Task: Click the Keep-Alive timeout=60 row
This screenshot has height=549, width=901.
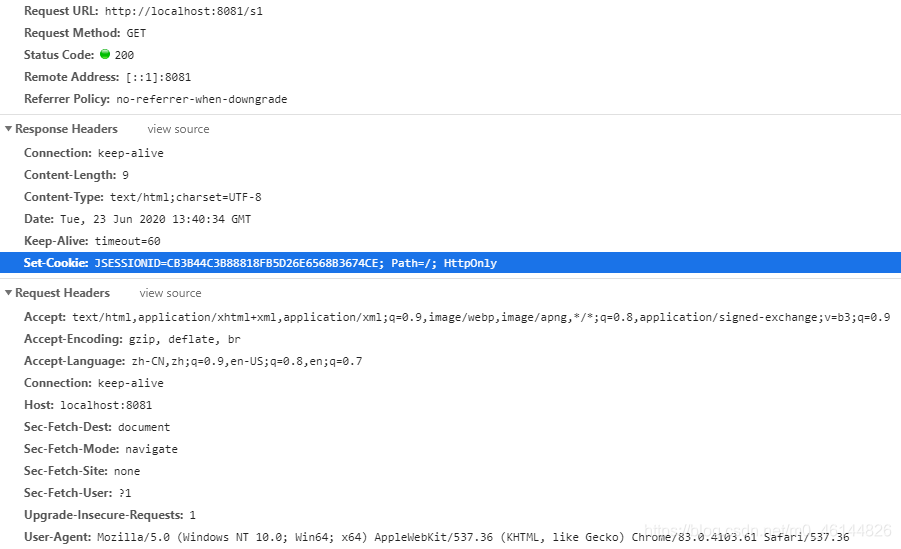Action: 92,241
